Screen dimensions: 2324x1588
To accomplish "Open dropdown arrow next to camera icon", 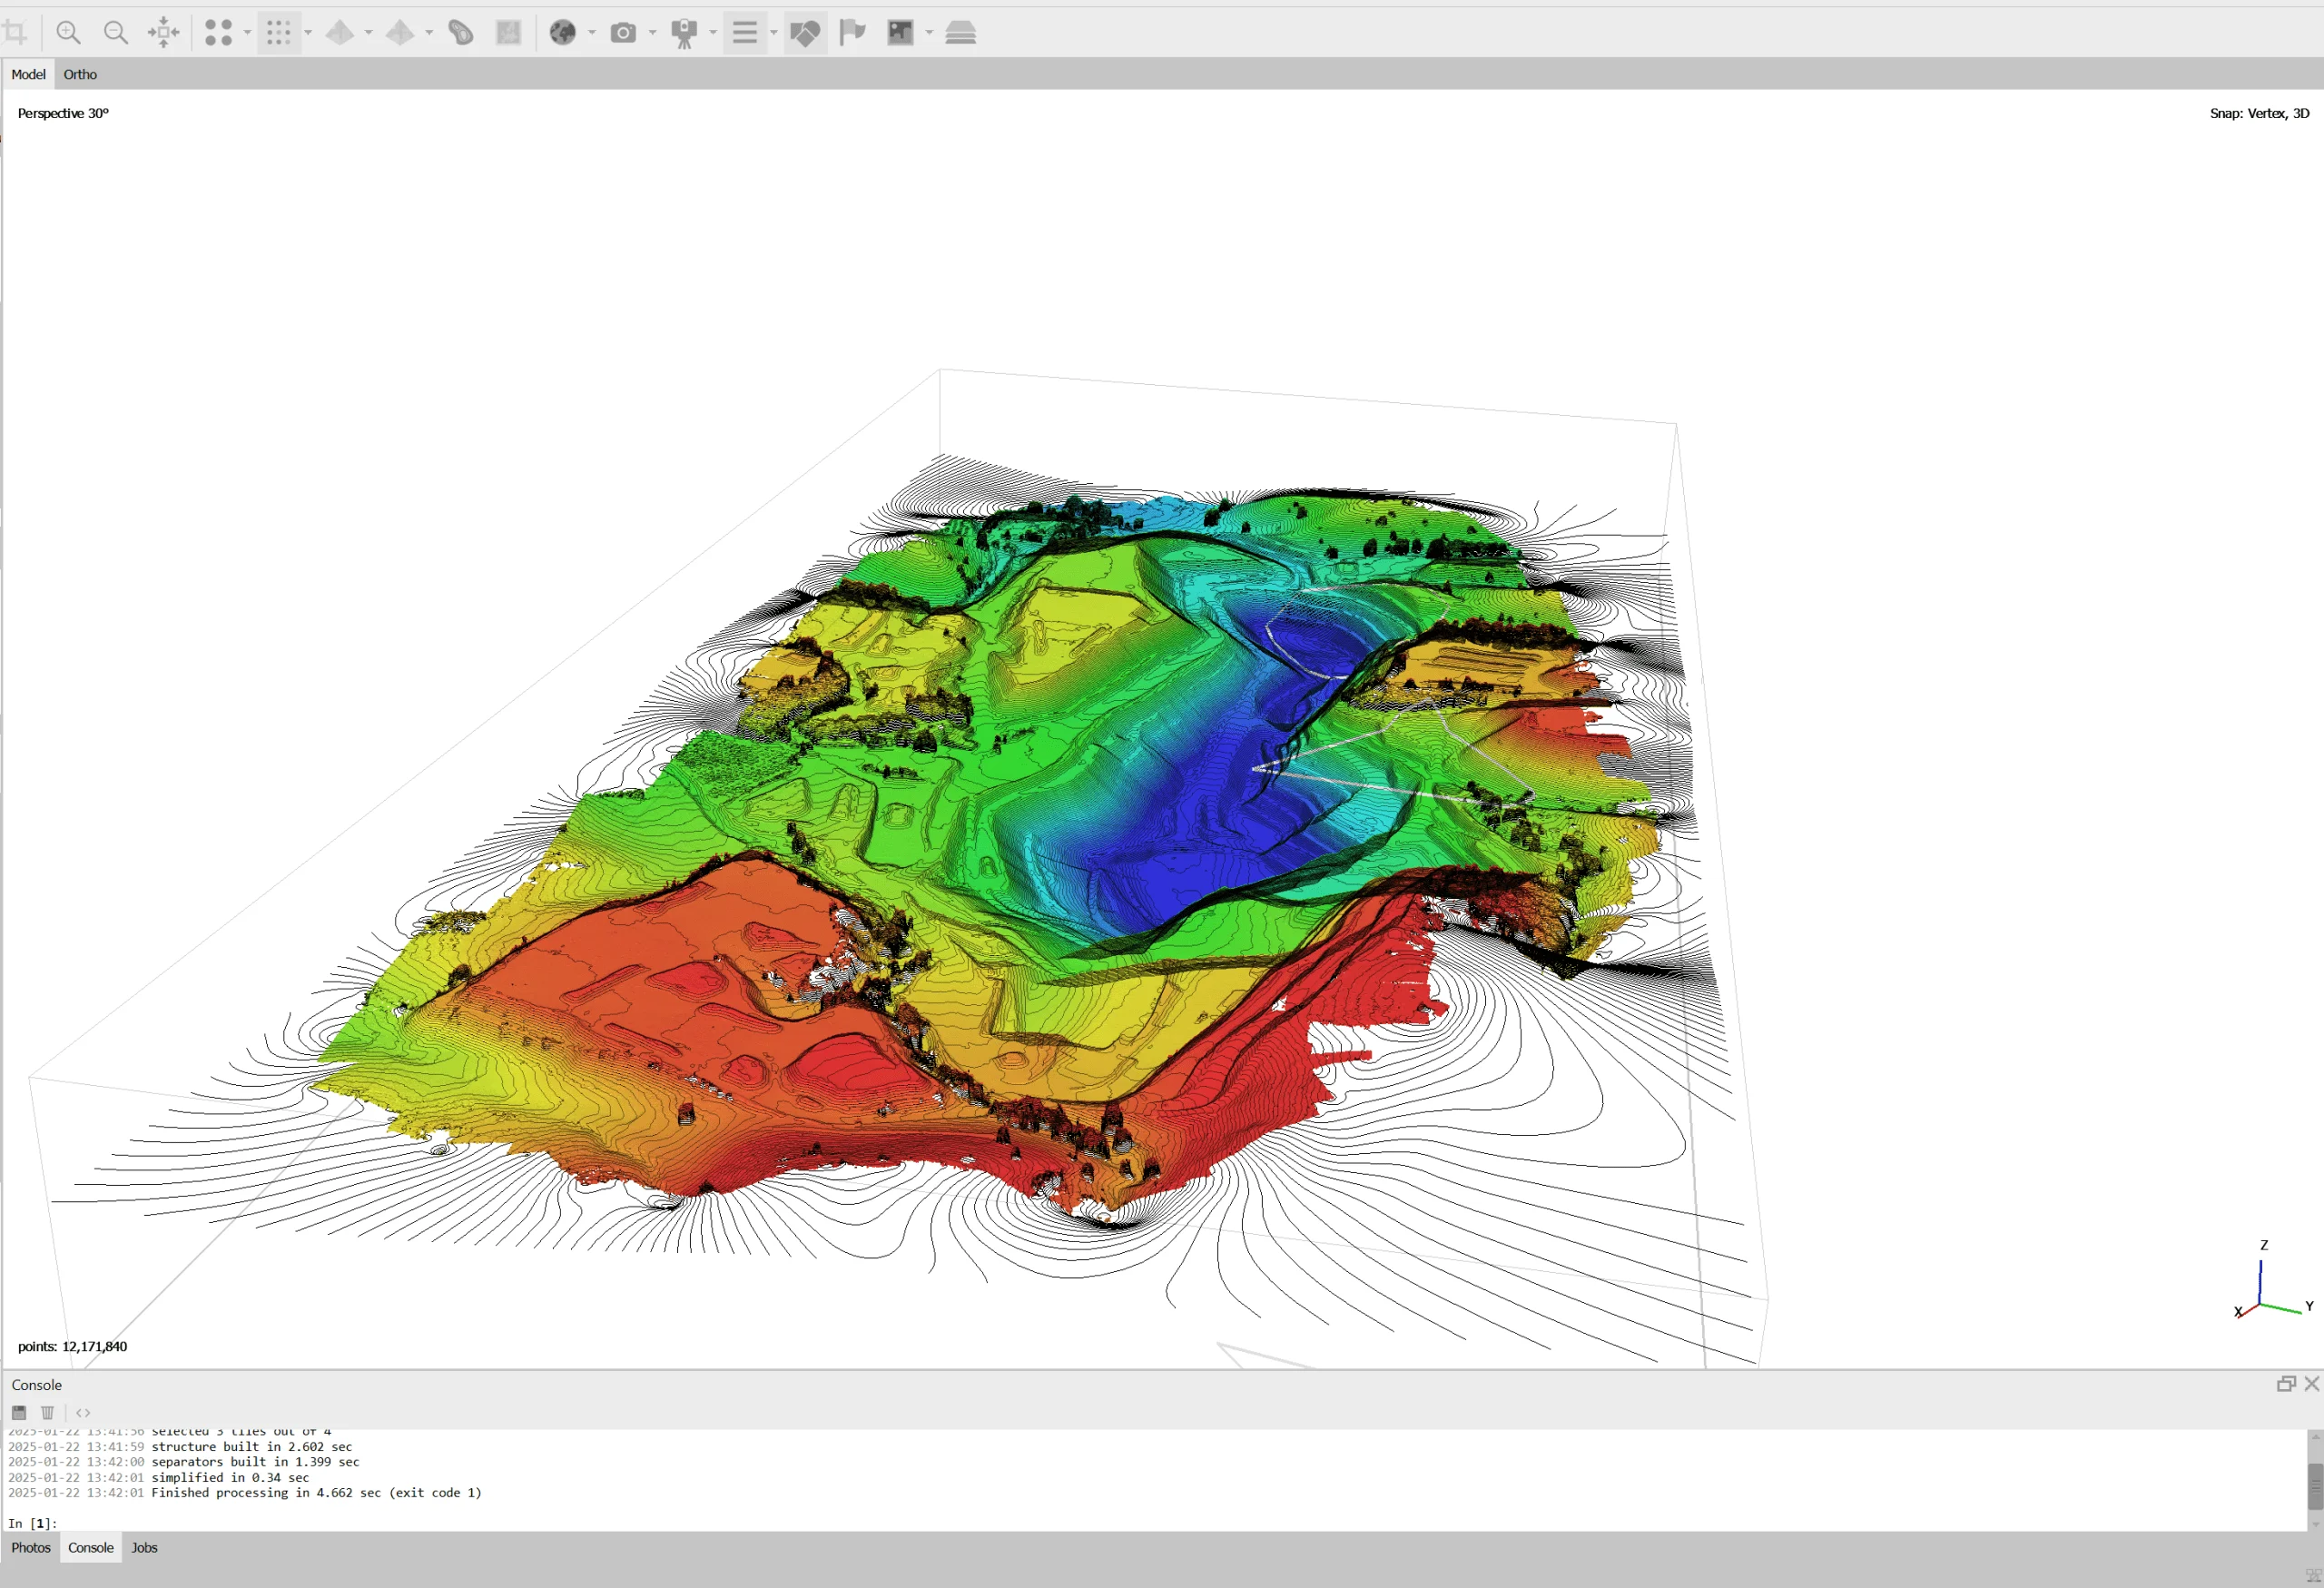I will pos(652,32).
